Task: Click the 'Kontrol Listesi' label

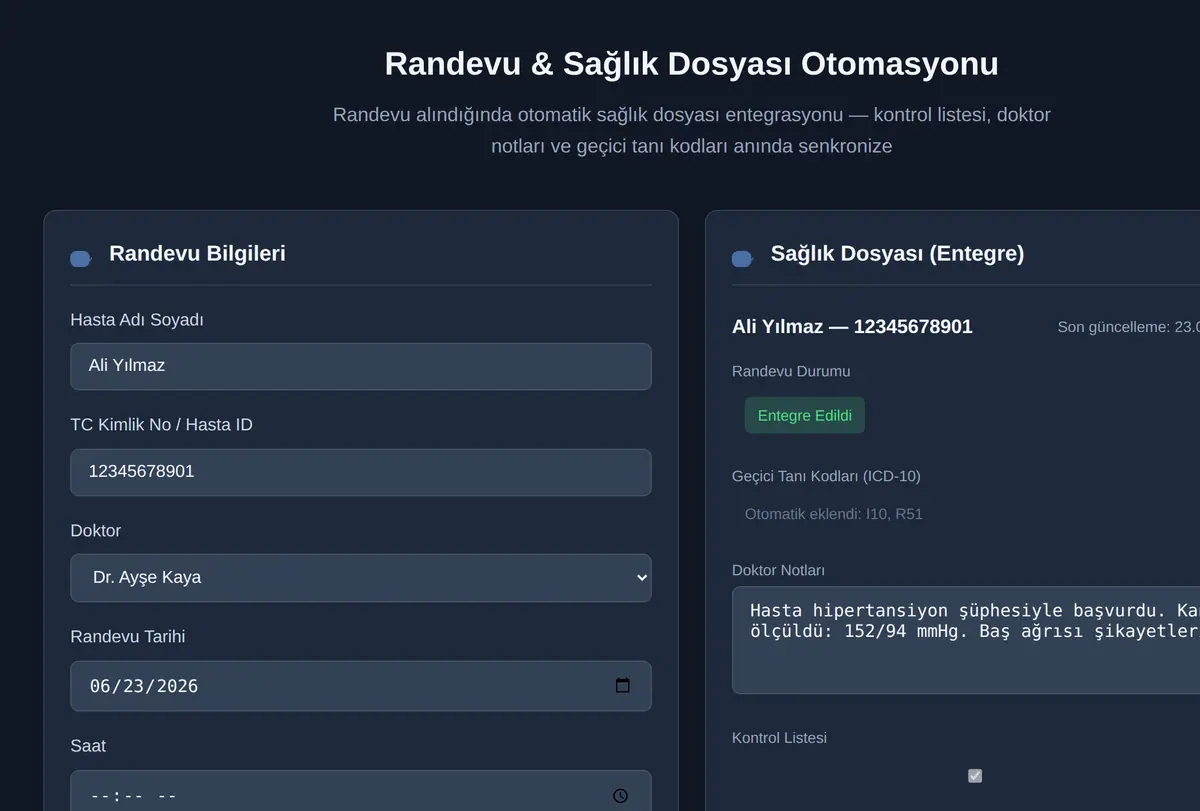Action: click(x=779, y=738)
